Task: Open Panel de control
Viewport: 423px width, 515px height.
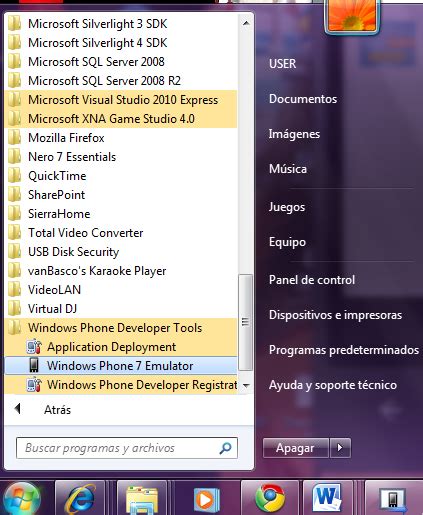Action: click(312, 280)
